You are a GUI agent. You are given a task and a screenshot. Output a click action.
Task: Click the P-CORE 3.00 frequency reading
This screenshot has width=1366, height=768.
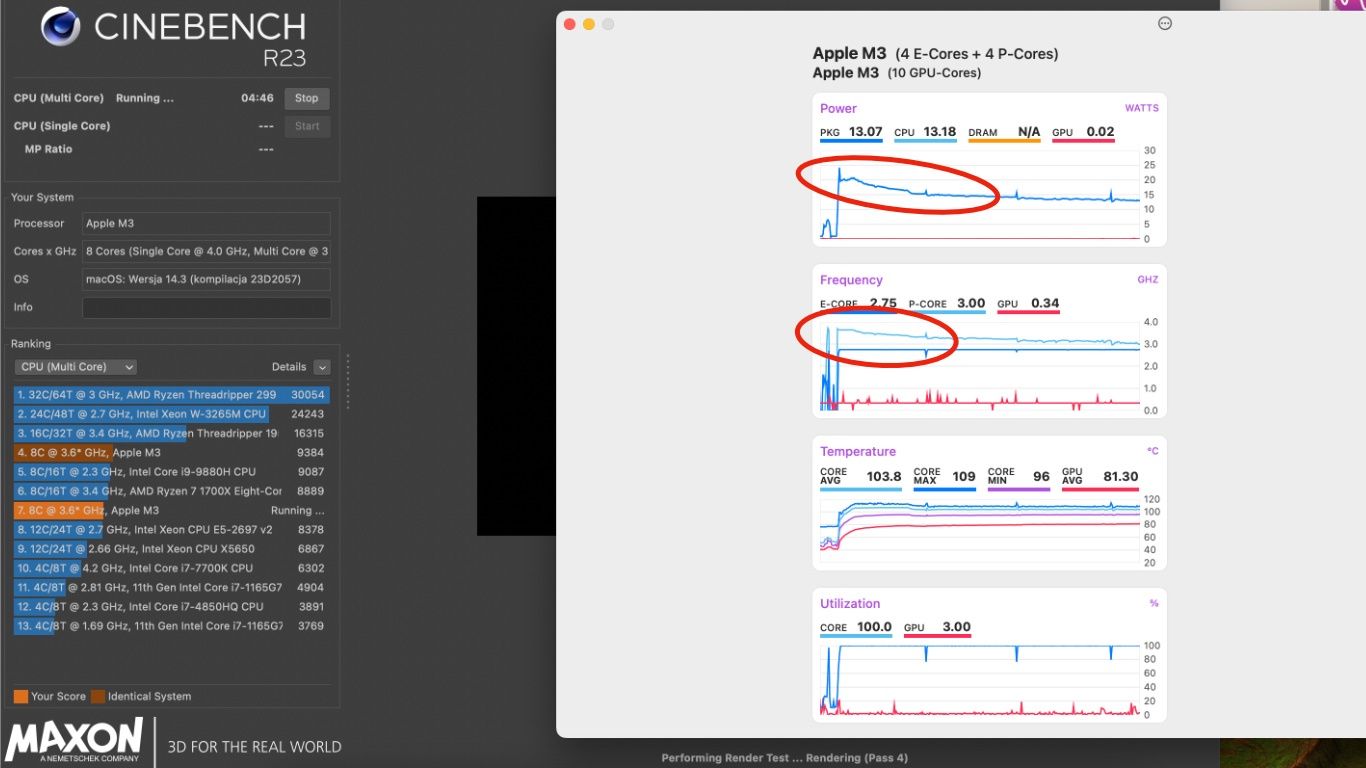click(x=947, y=304)
